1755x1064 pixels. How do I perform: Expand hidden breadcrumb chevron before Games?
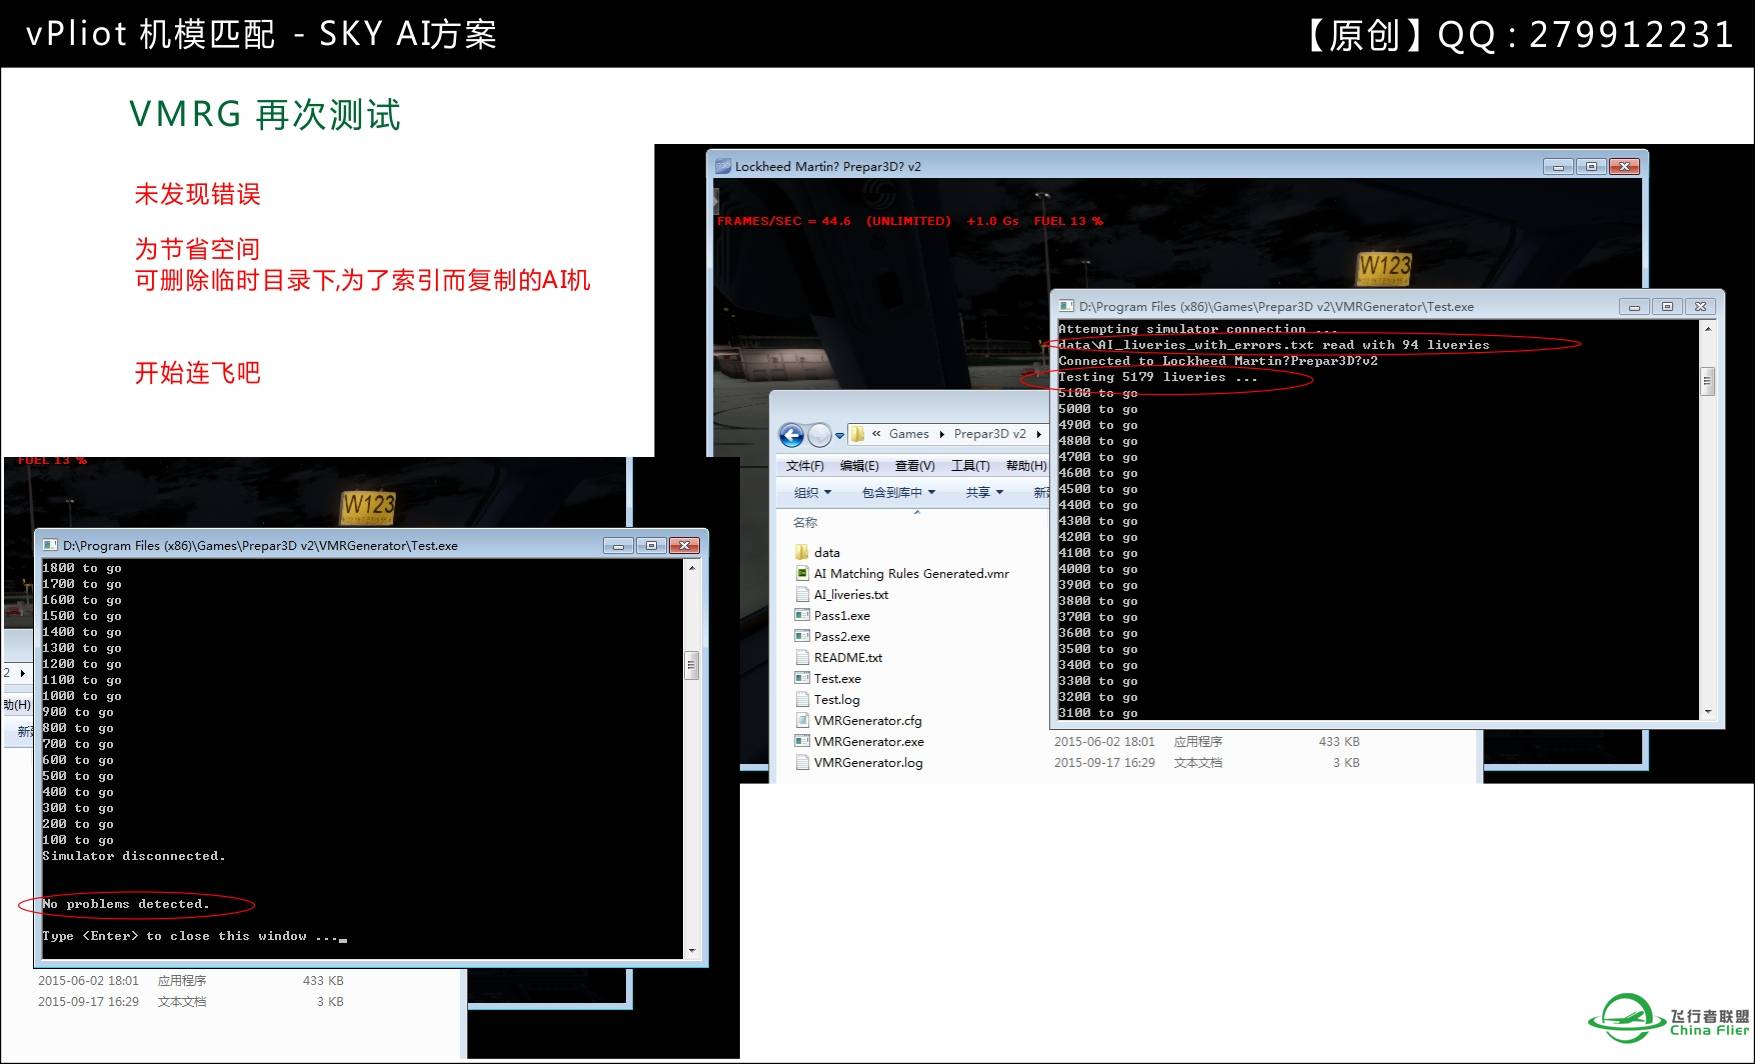876,434
